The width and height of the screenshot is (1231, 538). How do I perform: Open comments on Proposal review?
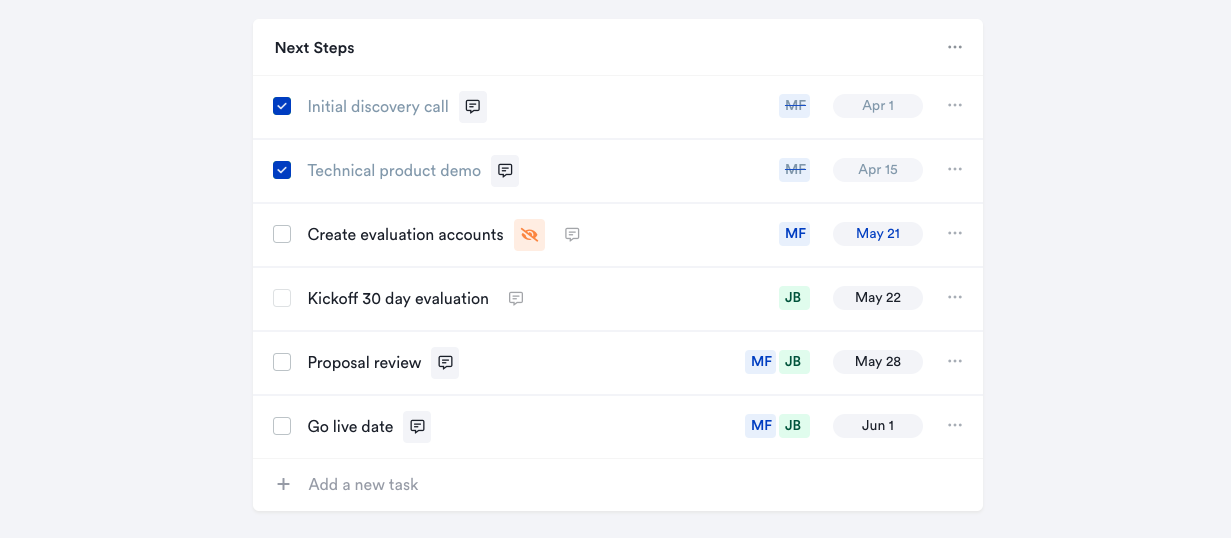445,362
